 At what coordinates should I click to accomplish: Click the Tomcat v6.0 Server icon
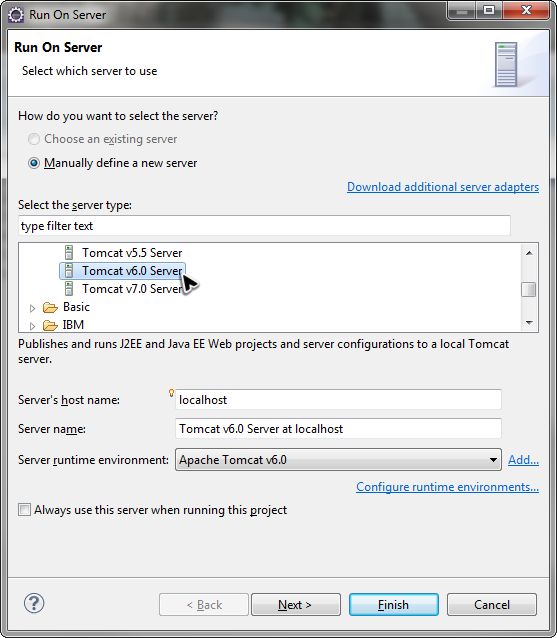coord(69,271)
